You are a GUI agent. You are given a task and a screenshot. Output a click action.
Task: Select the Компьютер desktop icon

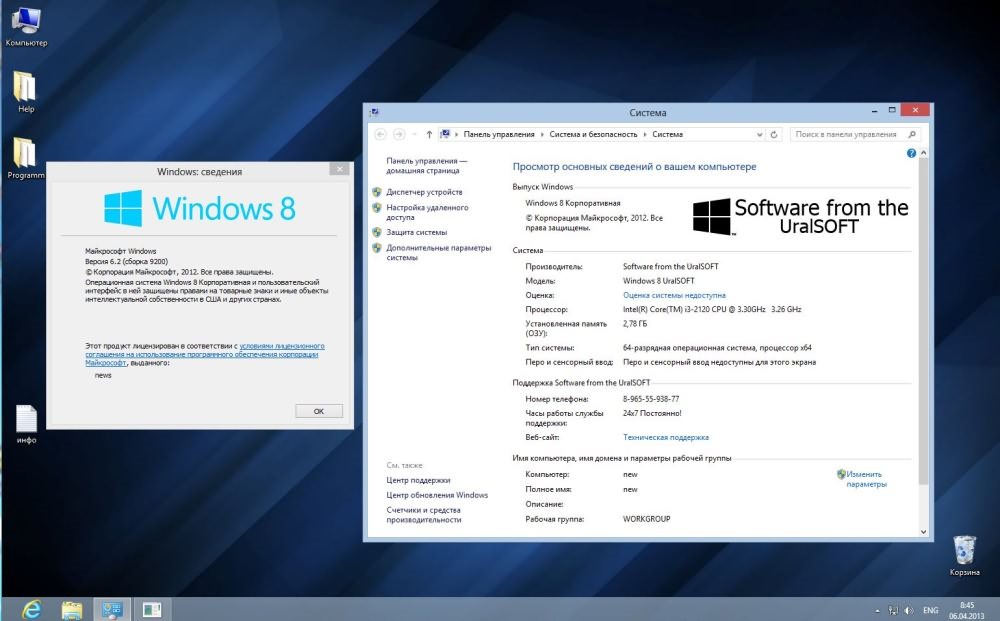tap(26, 20)
